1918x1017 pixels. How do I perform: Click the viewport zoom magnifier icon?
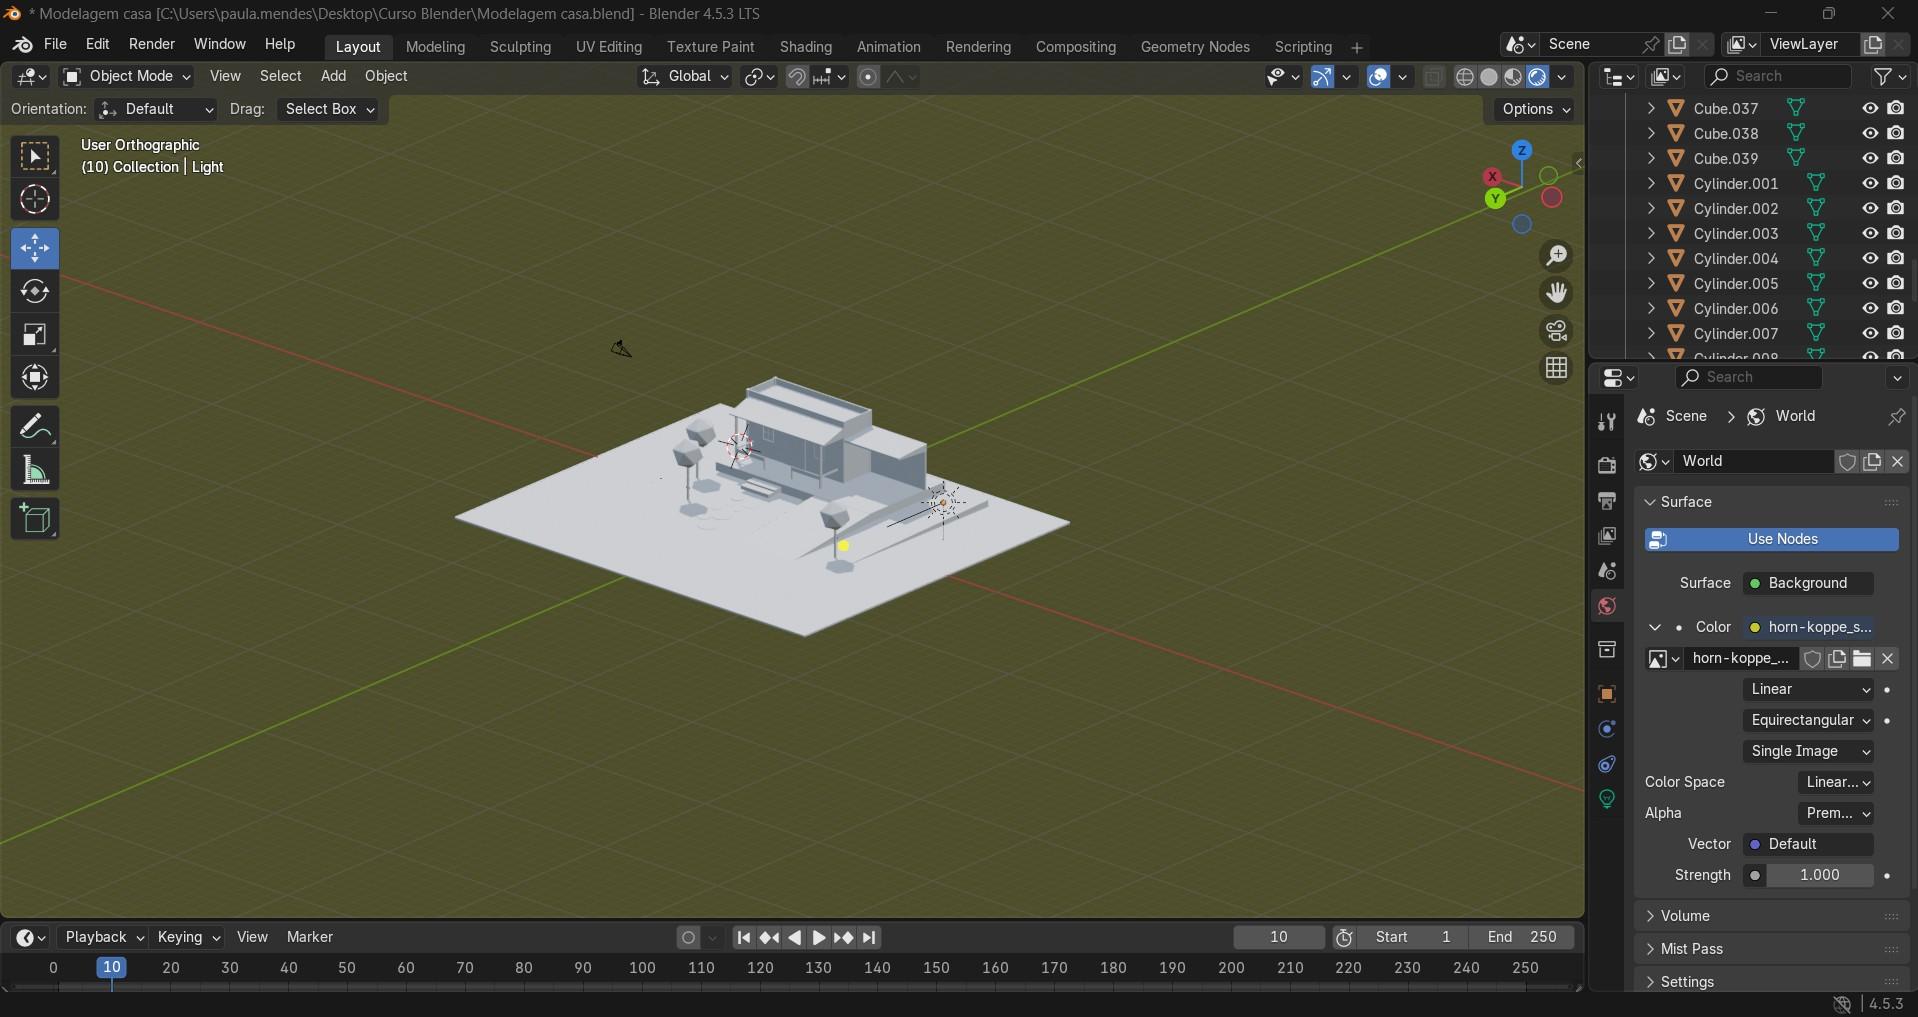pos(1556,256)
